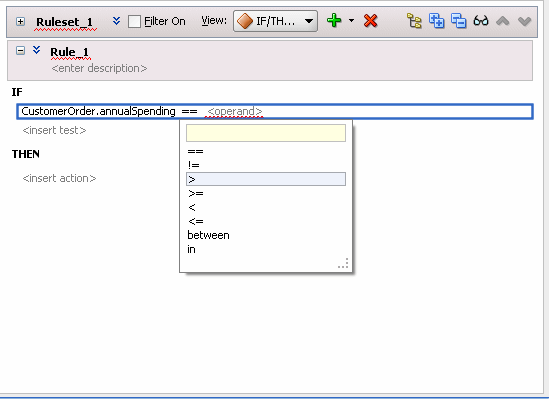
Task: Click the glasses view icon
Action: pos(481,21)
